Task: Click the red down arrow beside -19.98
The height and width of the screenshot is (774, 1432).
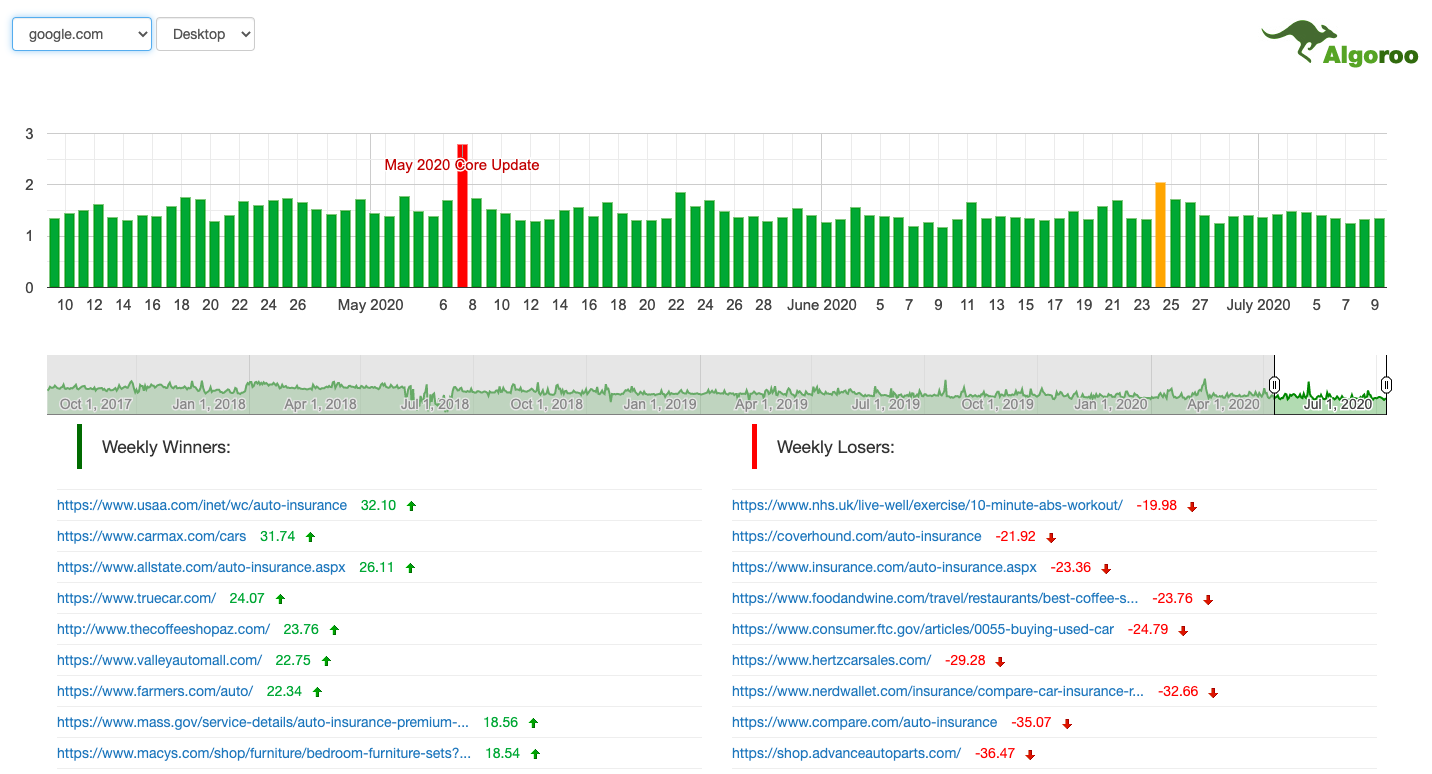Action: coord(1192,507)
